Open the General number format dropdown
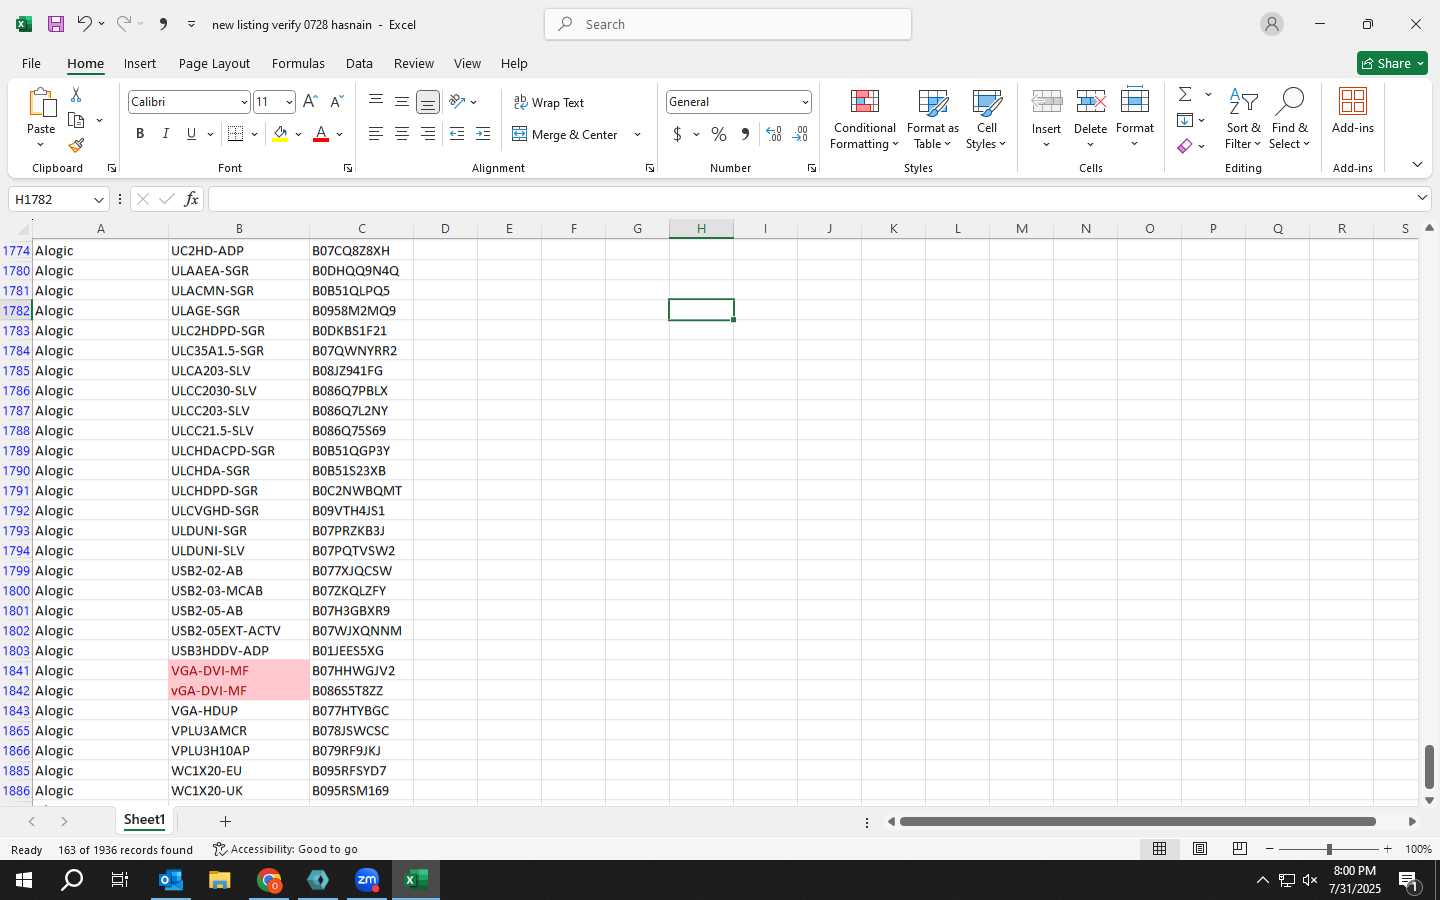 click(805, 102)
